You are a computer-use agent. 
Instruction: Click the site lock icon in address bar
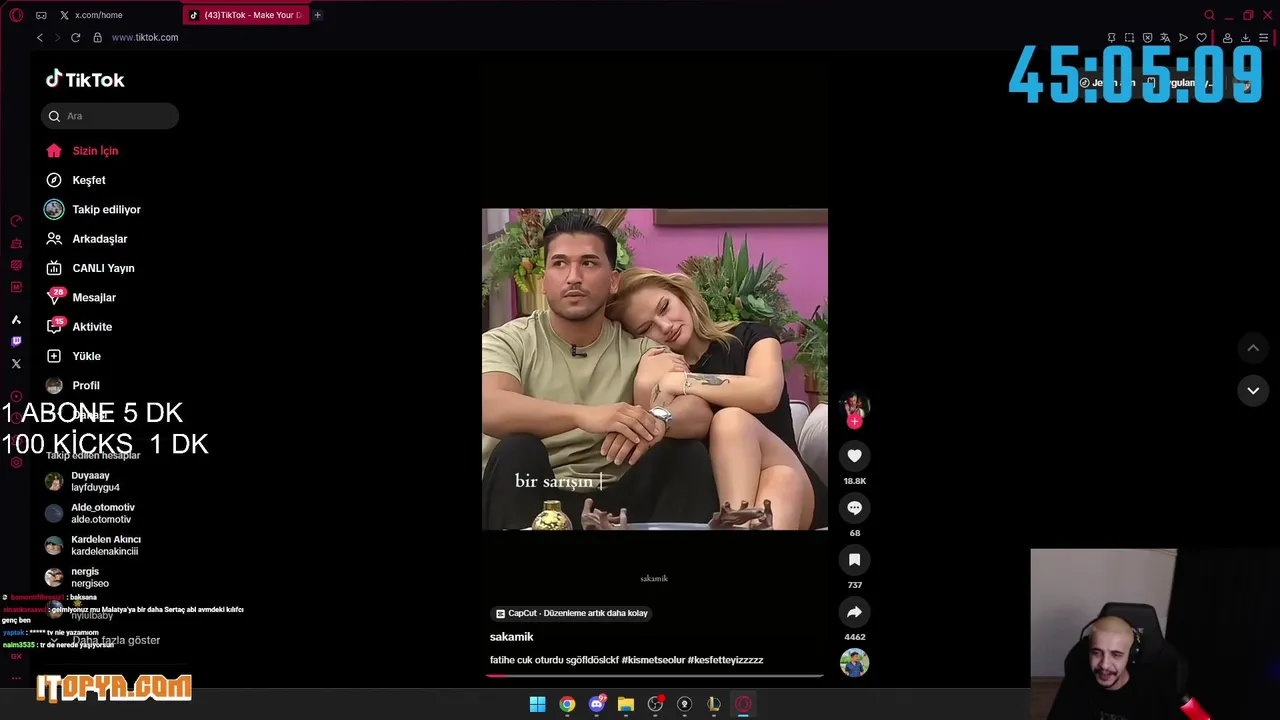click(97, 37)
